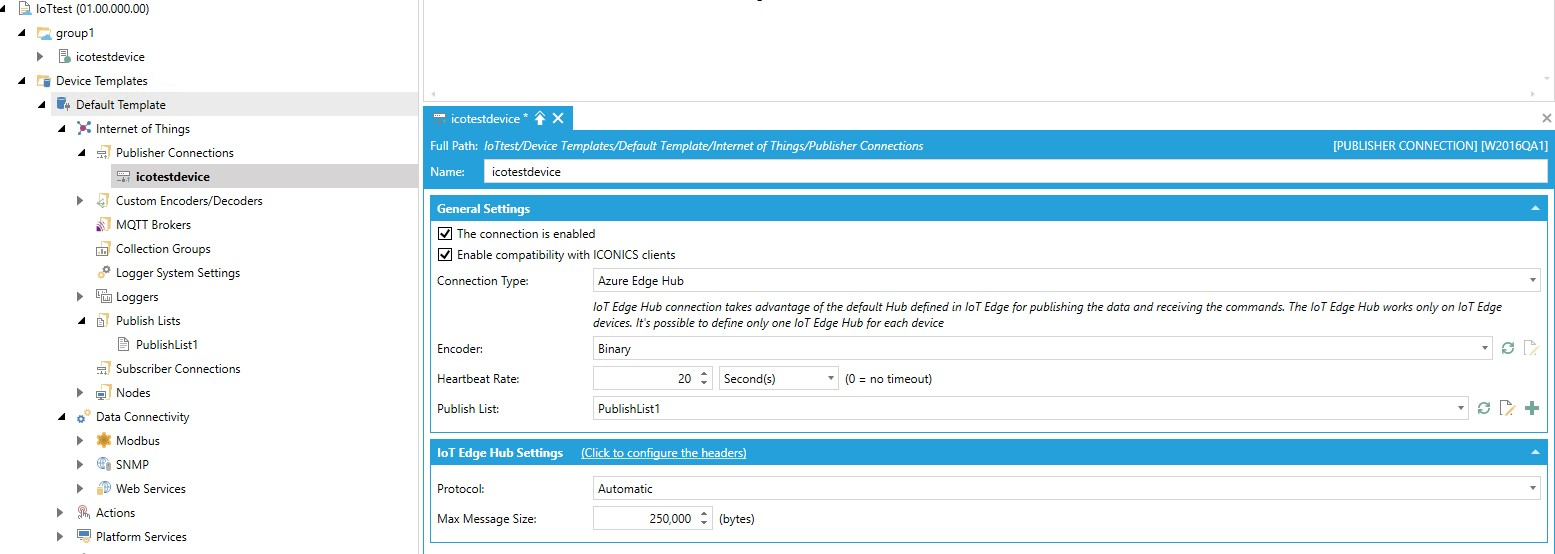
Task: Open the Protocol dropdown
Action: click(x=1066, y=489)
